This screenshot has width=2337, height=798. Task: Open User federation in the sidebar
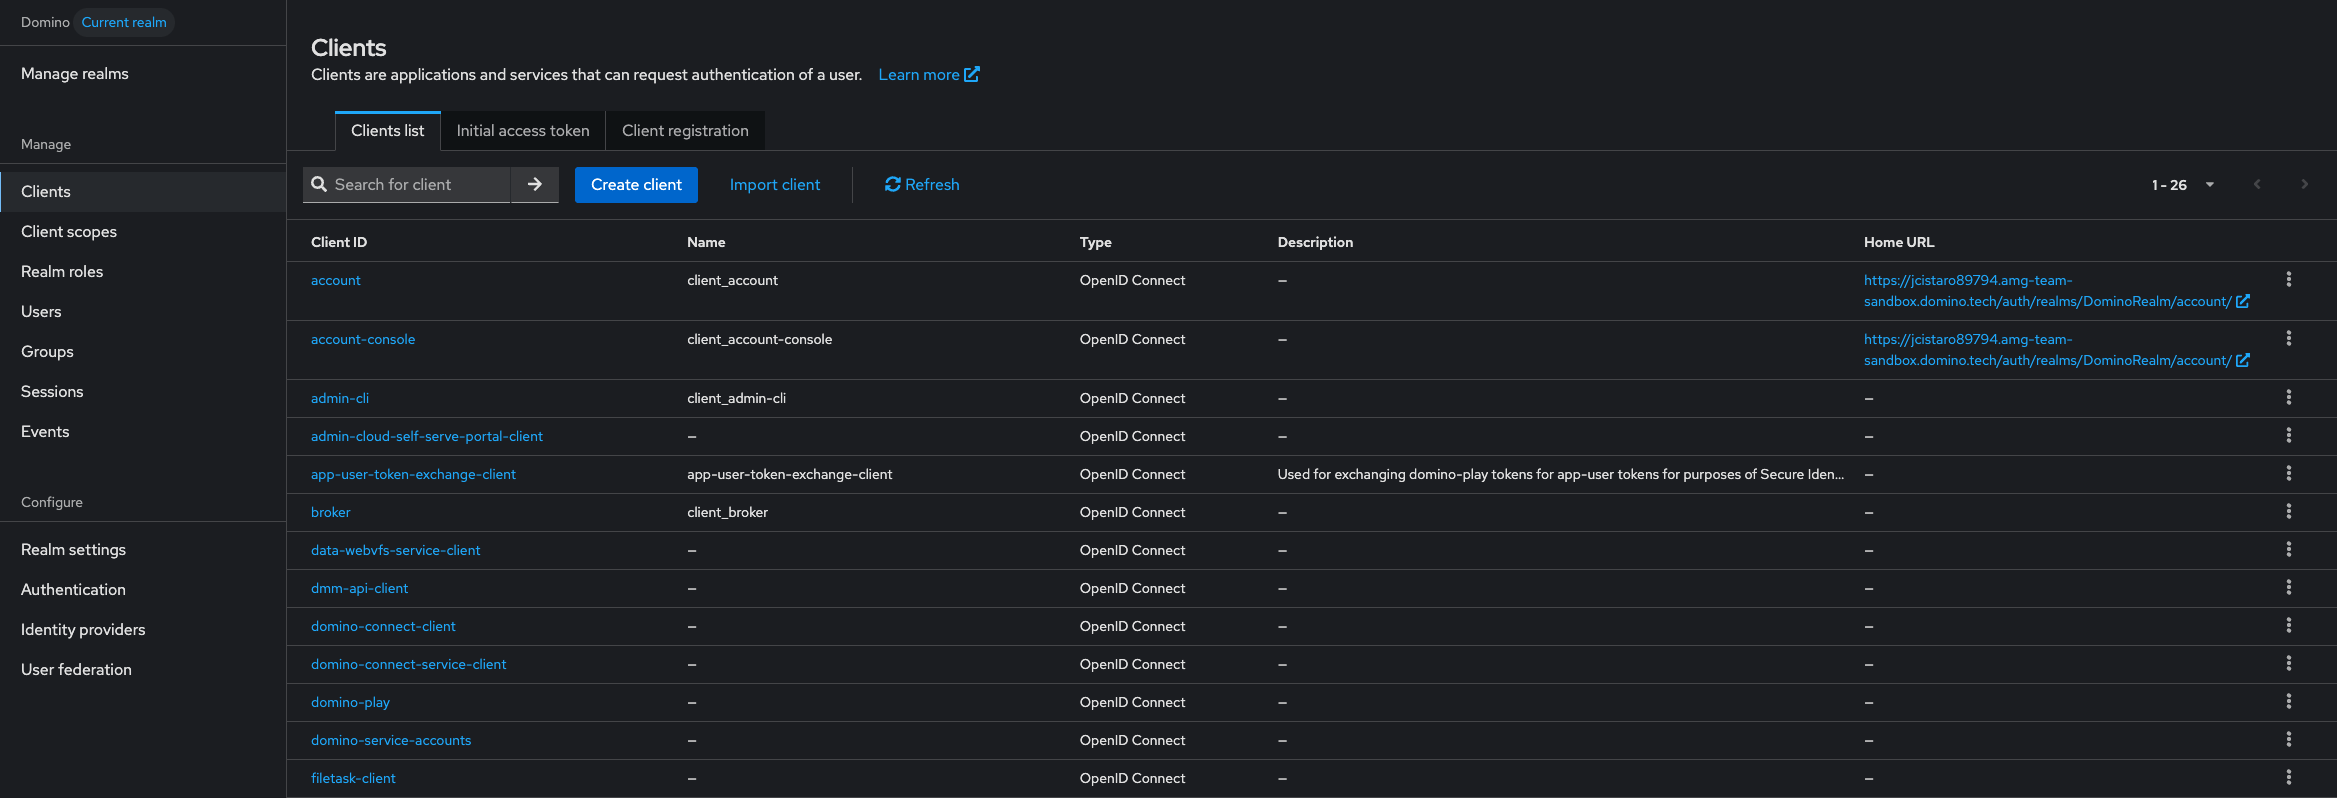[x=143, y=669]
